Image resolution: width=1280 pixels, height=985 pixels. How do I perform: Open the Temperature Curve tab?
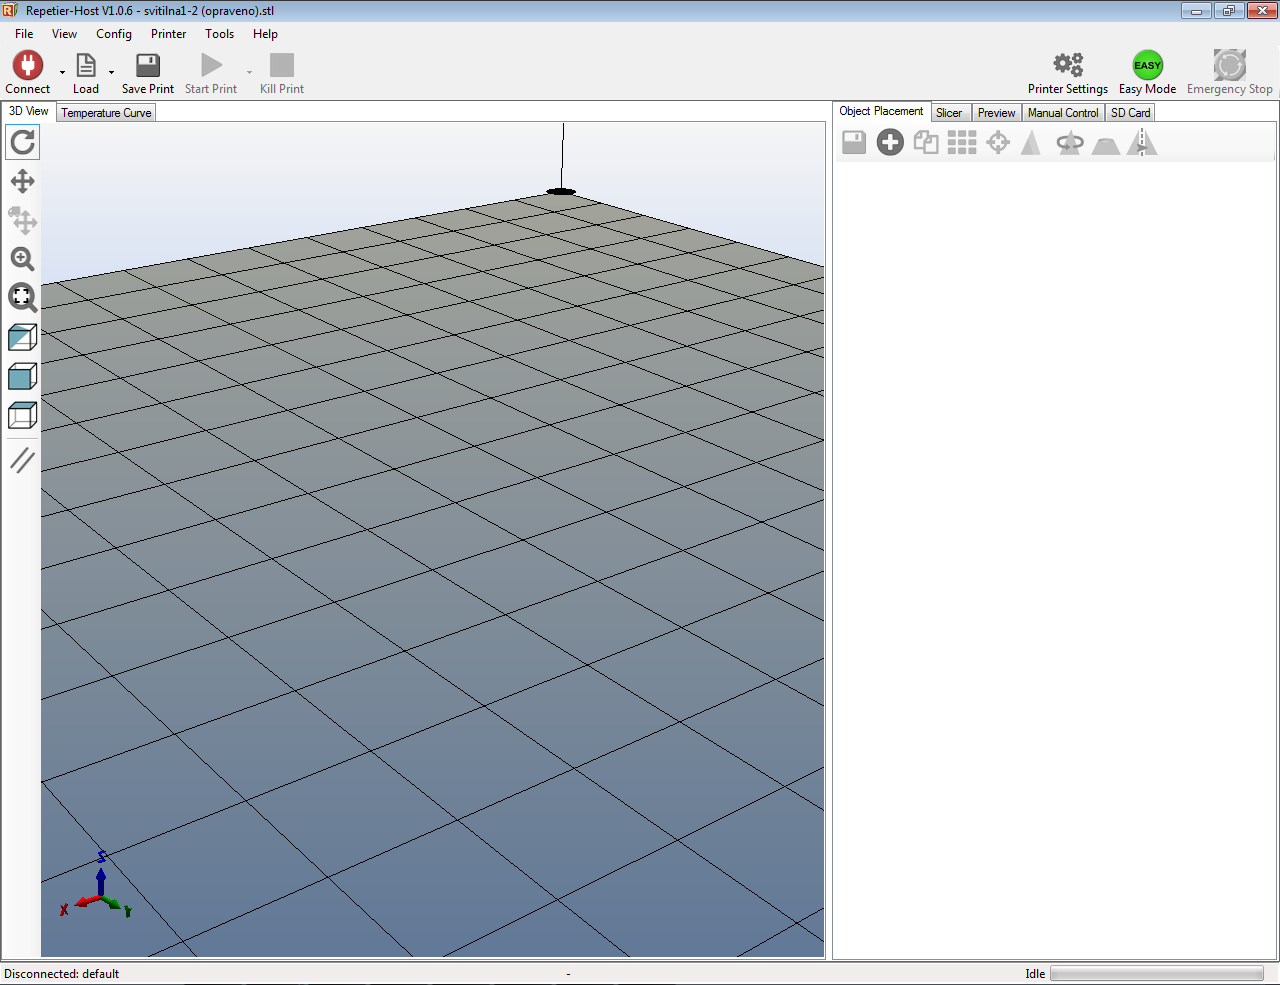(106, 113)
